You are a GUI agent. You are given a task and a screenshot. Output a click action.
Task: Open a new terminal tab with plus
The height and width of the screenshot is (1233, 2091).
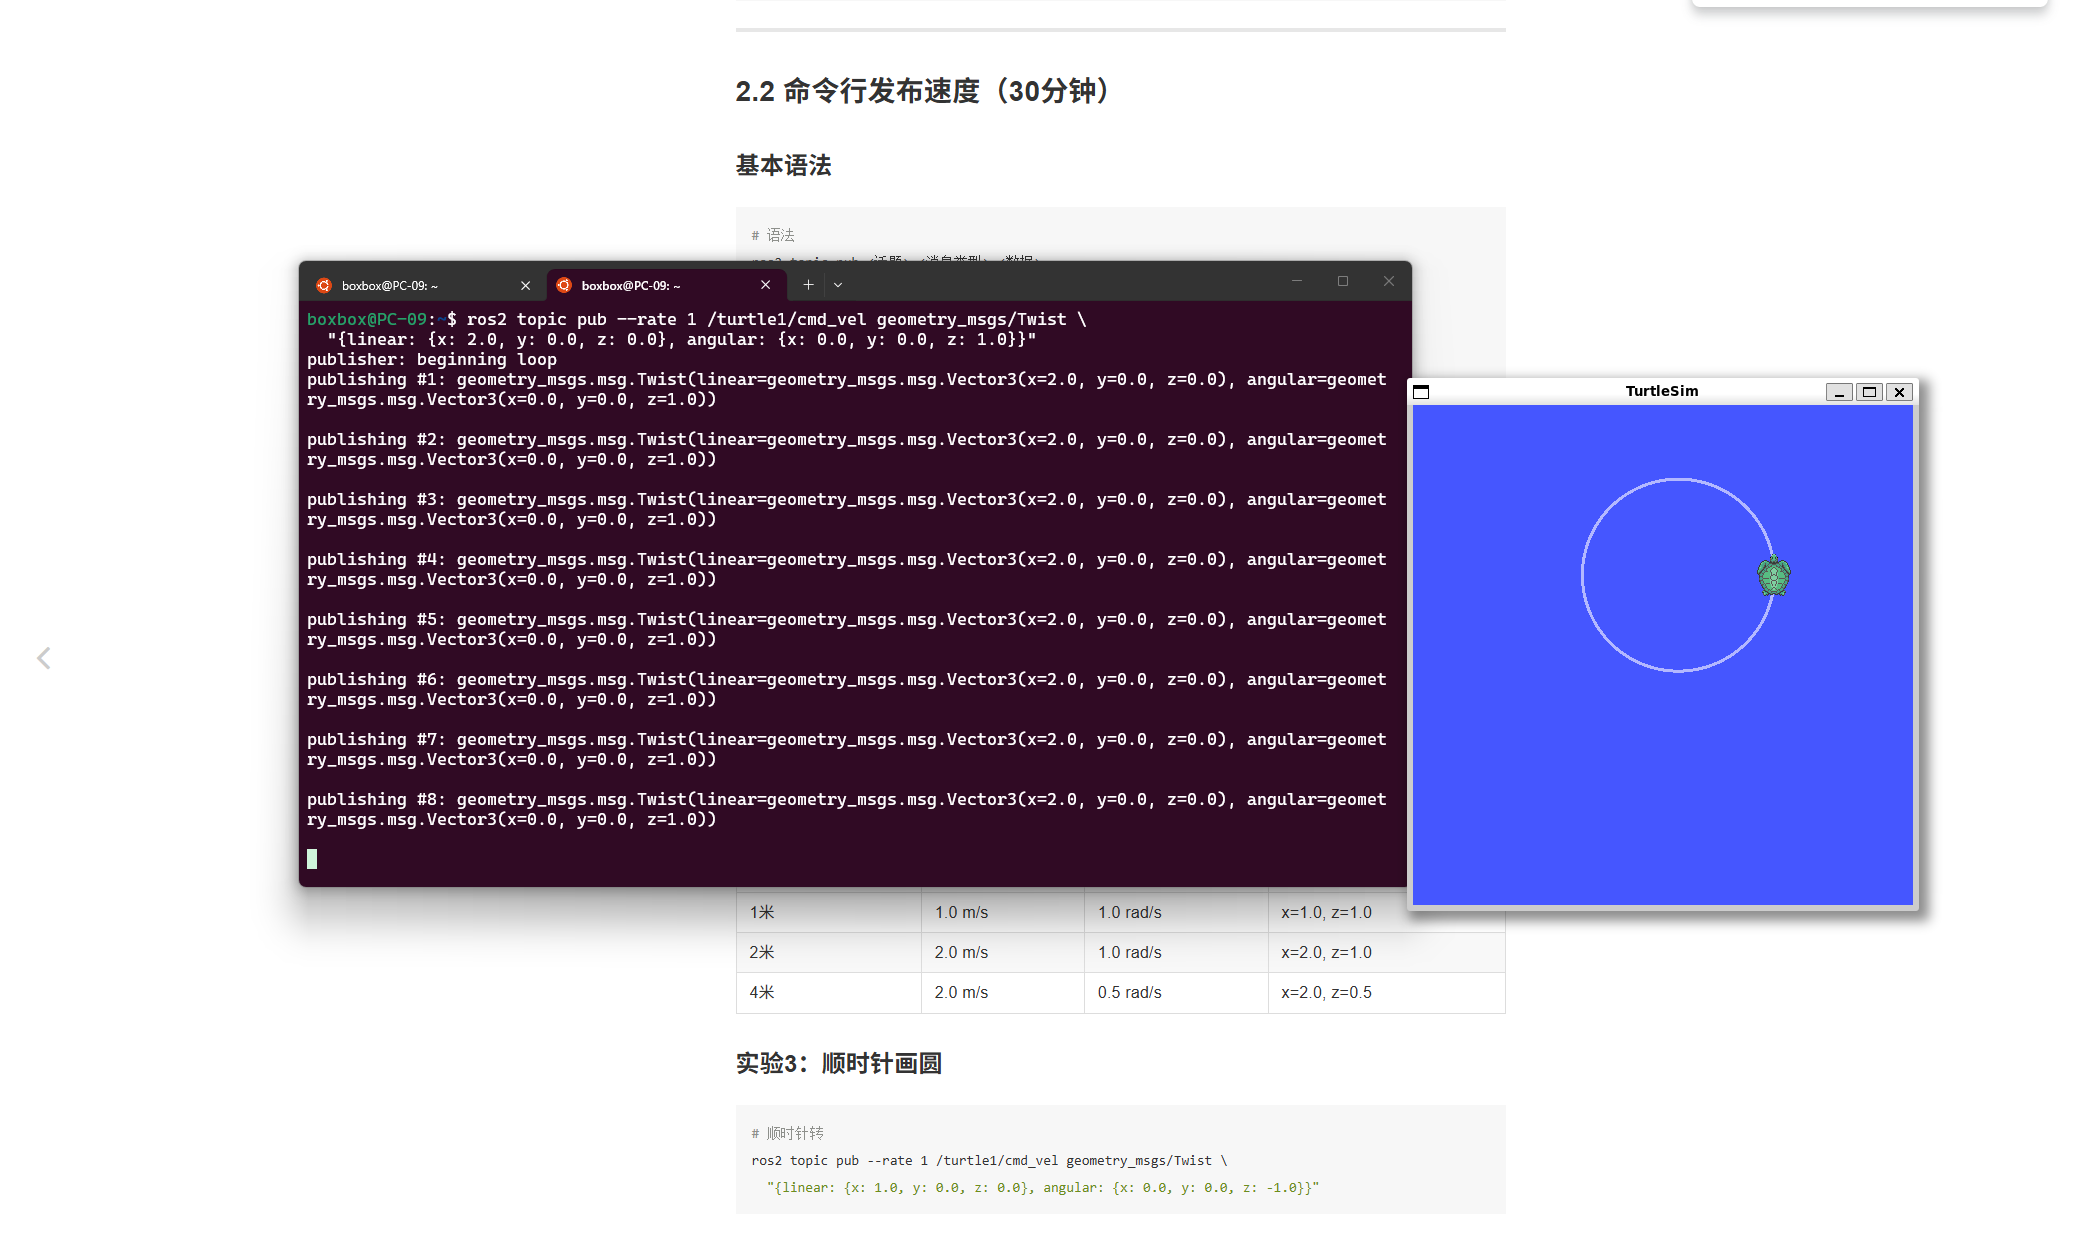pos(808,285)
